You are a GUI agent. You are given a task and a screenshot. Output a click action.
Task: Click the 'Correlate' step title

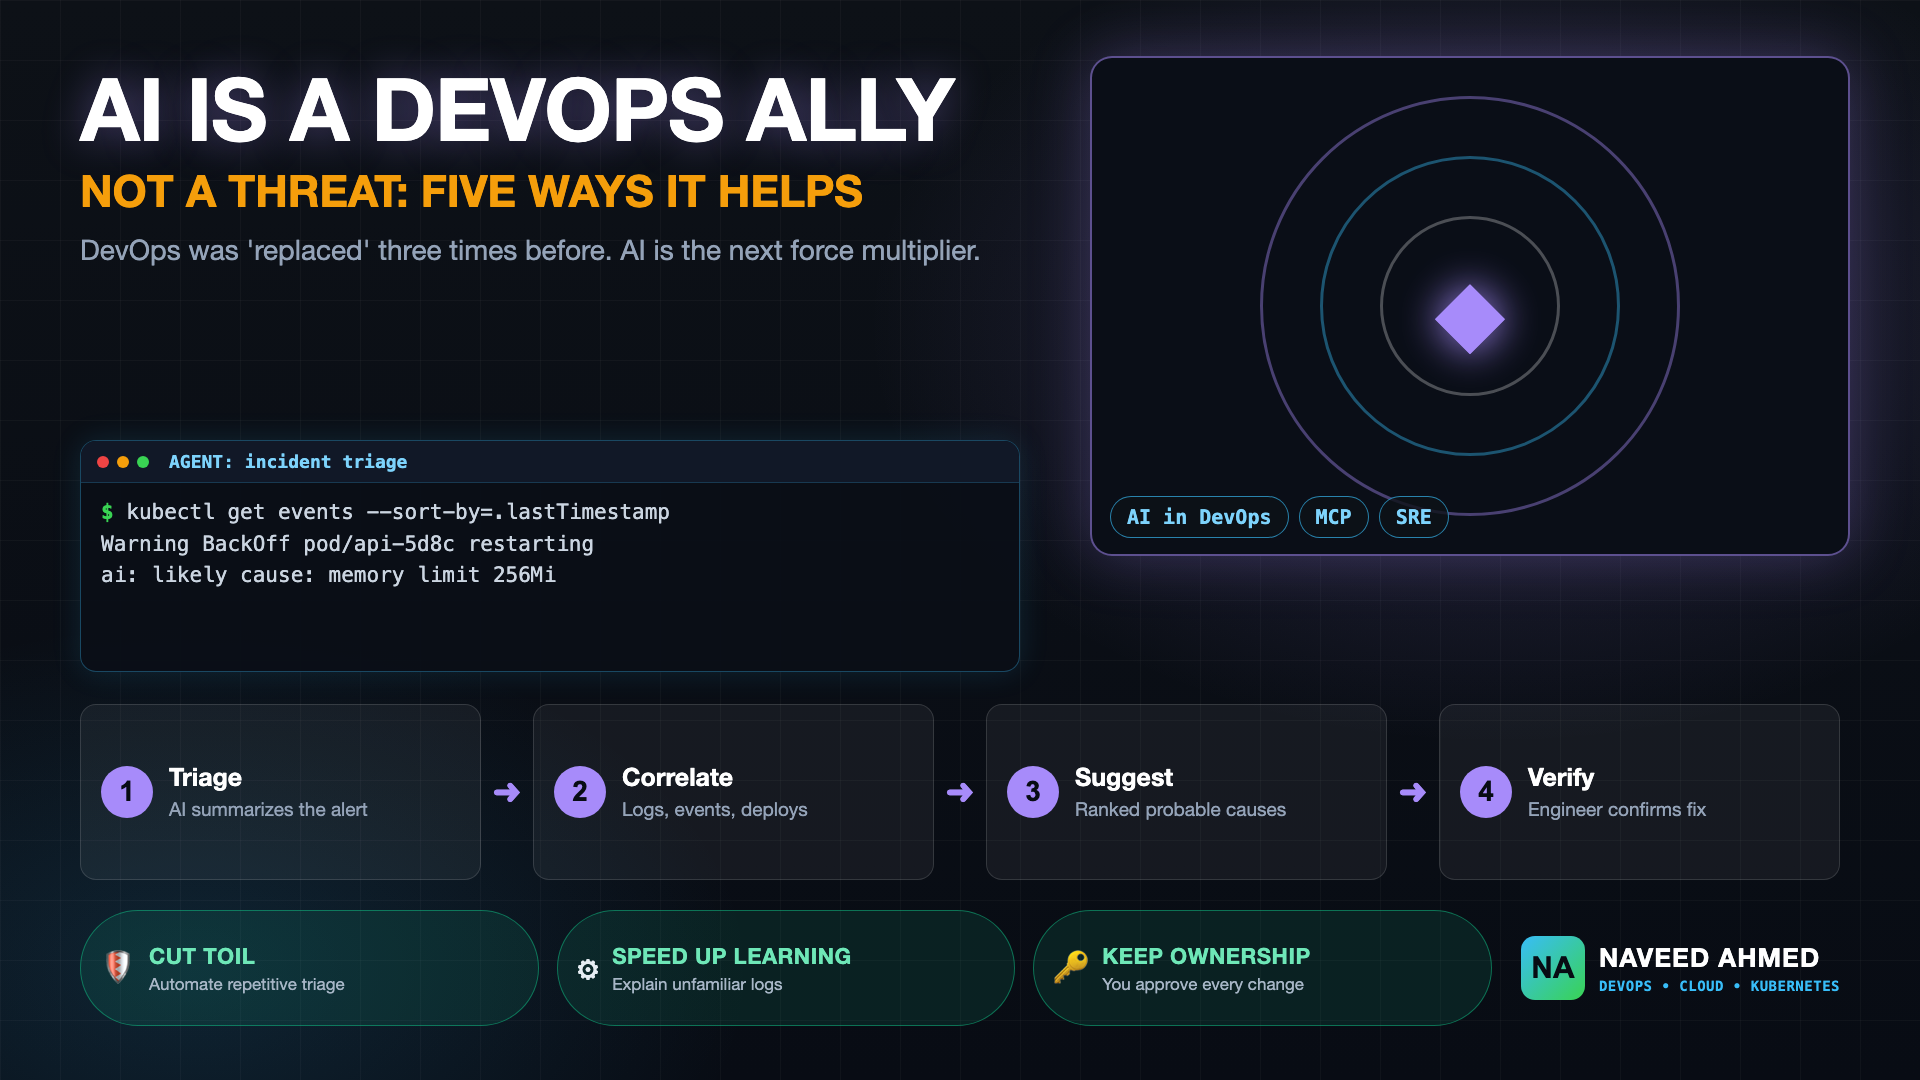tap(677, 778)
